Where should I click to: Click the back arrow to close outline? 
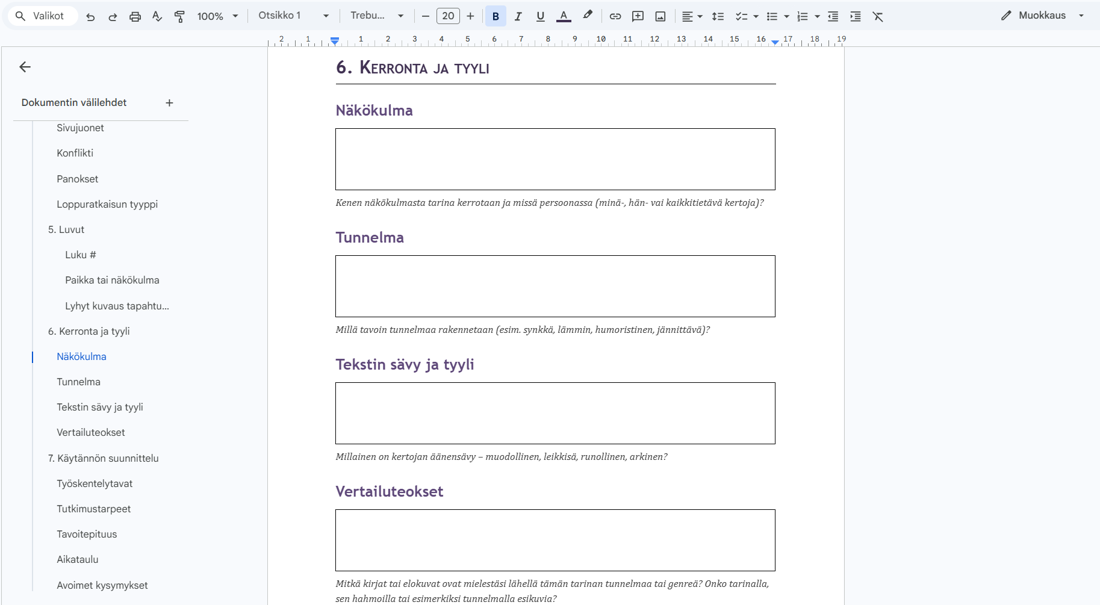(x=25, y=67)
